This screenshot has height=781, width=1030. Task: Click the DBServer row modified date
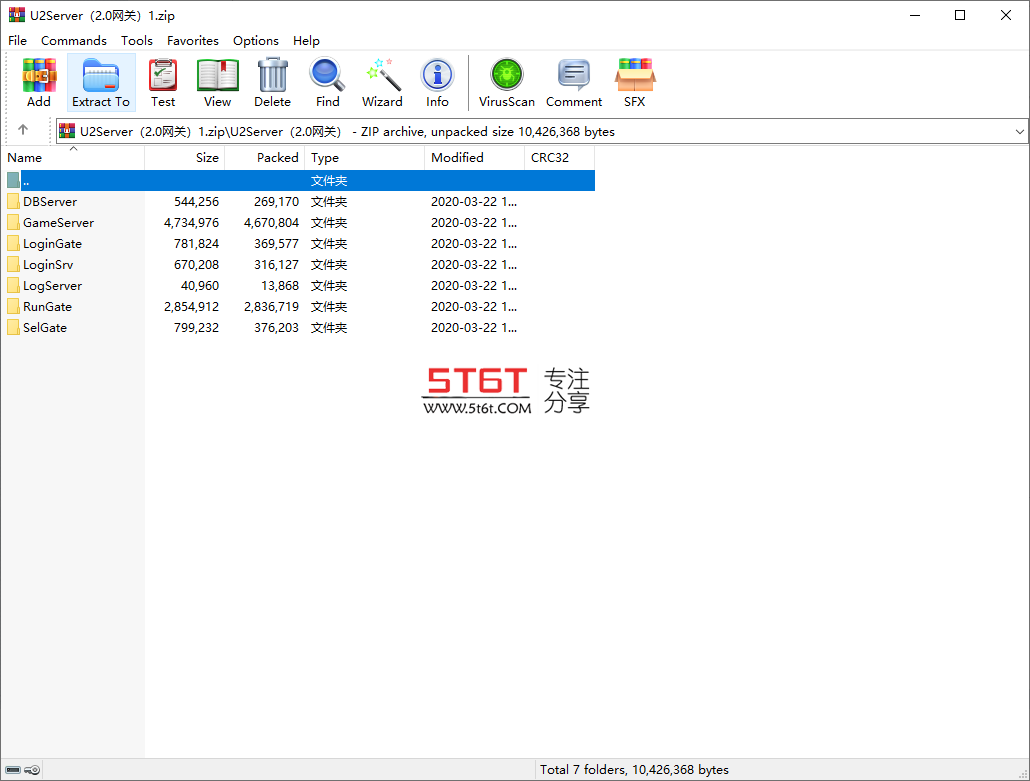click(474, 202)
